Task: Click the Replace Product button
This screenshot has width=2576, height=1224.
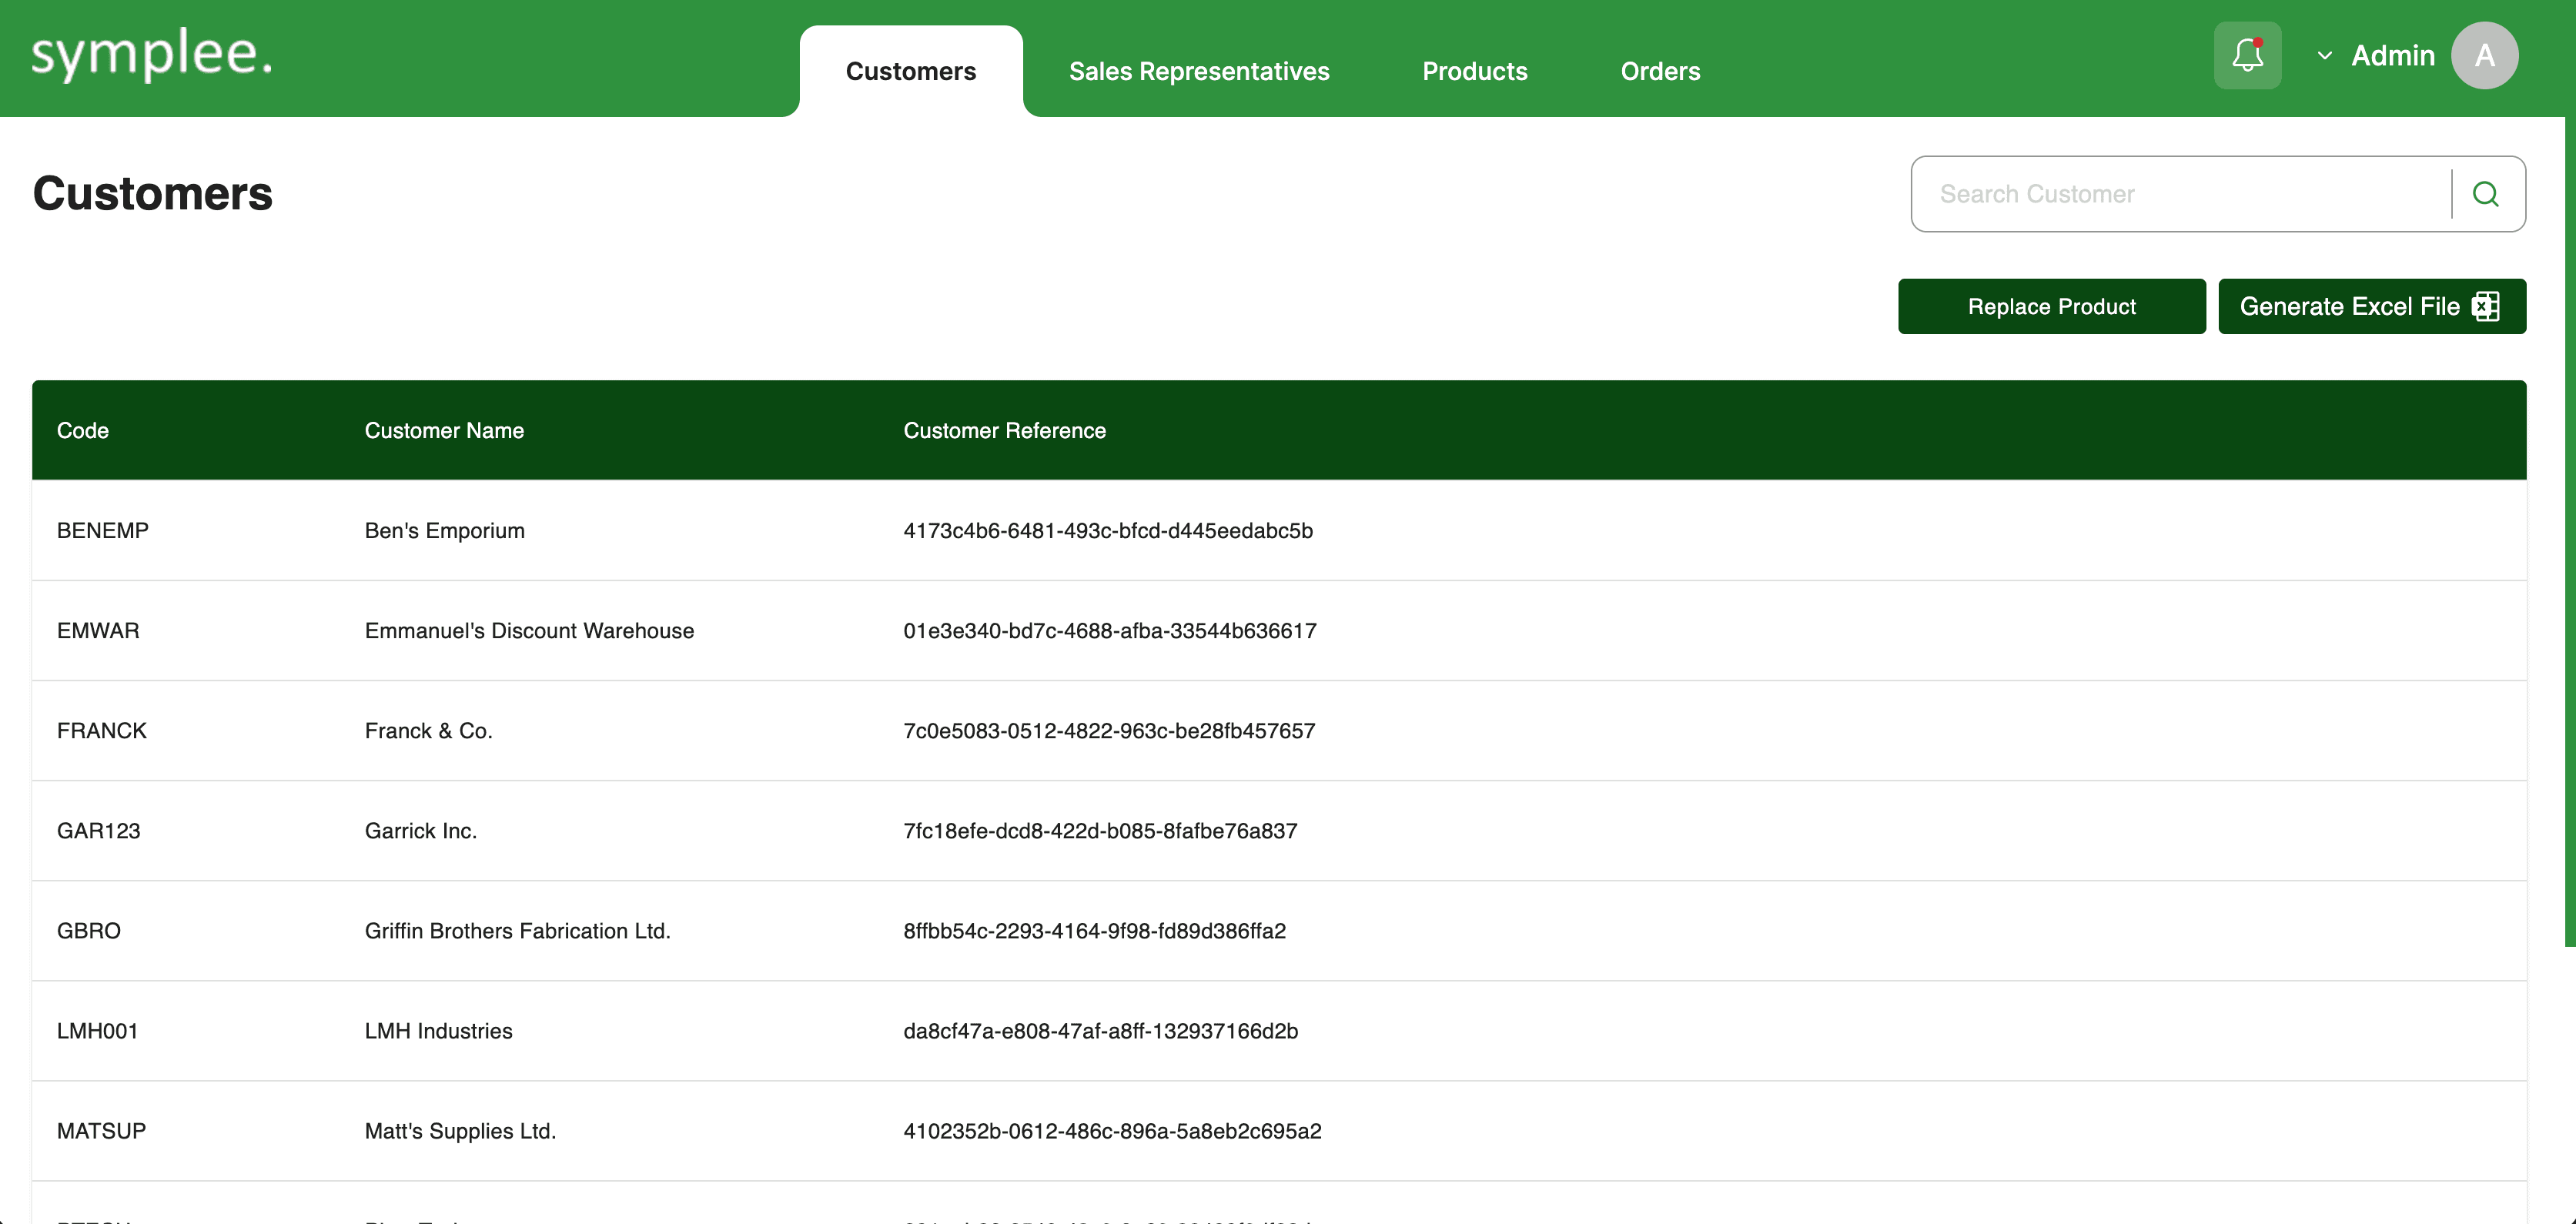Action: pyautogui.click(x=2051, y=306)
